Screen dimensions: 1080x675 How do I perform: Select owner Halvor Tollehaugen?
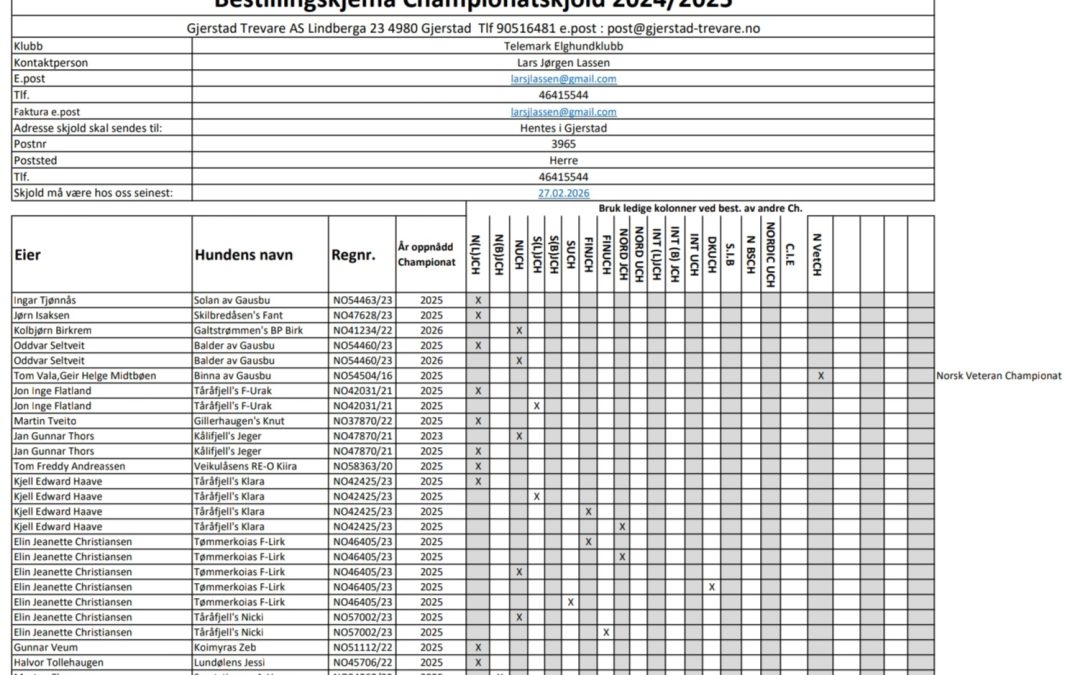59,663
